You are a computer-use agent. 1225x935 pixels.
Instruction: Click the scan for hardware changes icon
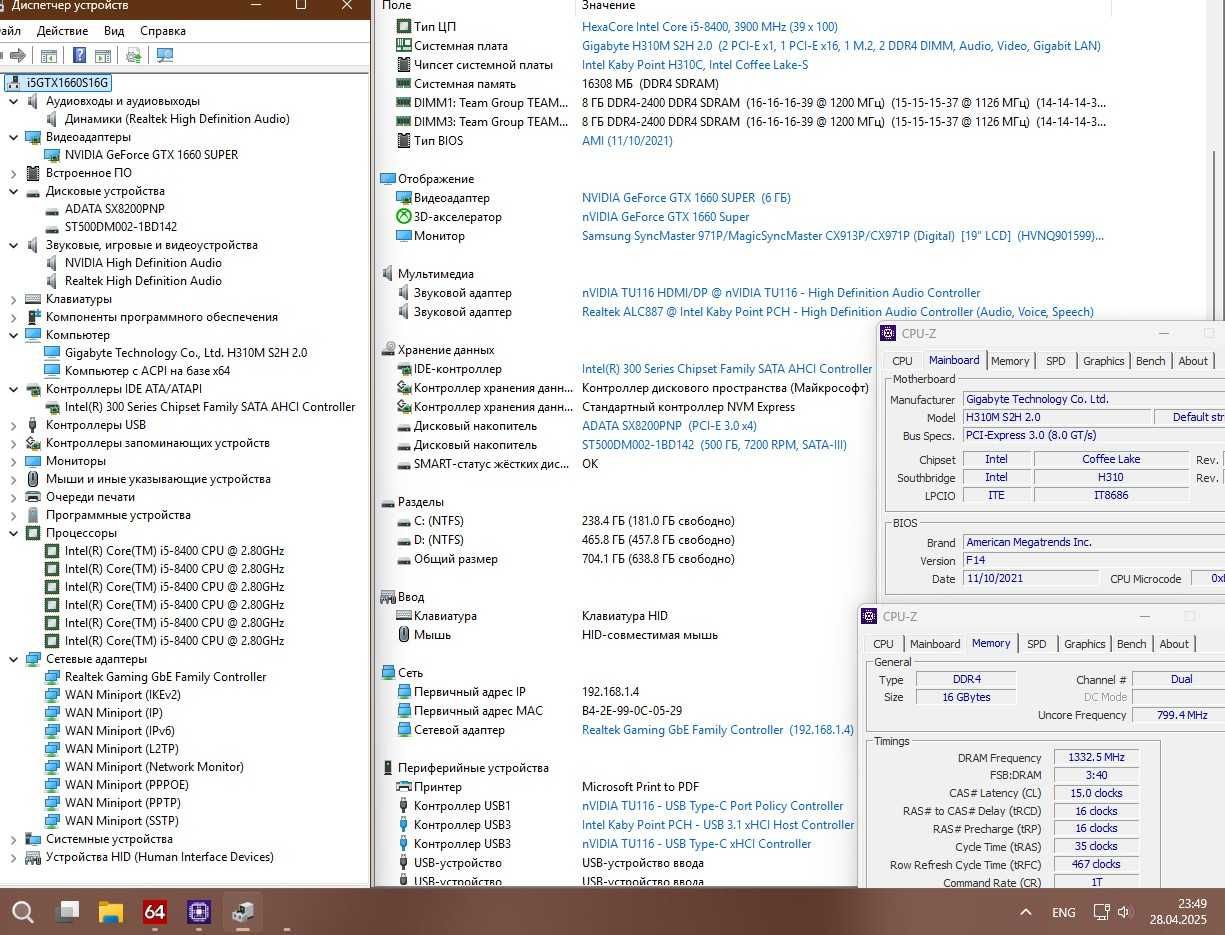click(x=134, y=55)
